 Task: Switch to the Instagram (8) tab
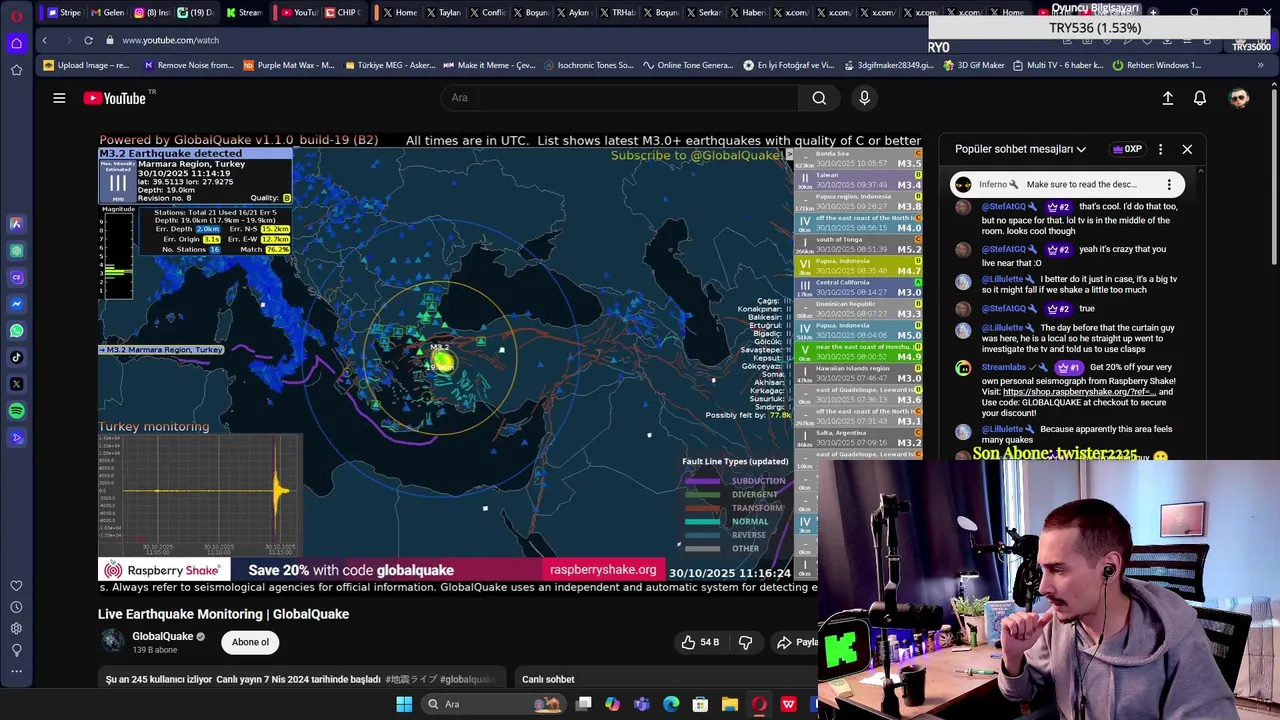pyautogui.click(x=151, y=13)
